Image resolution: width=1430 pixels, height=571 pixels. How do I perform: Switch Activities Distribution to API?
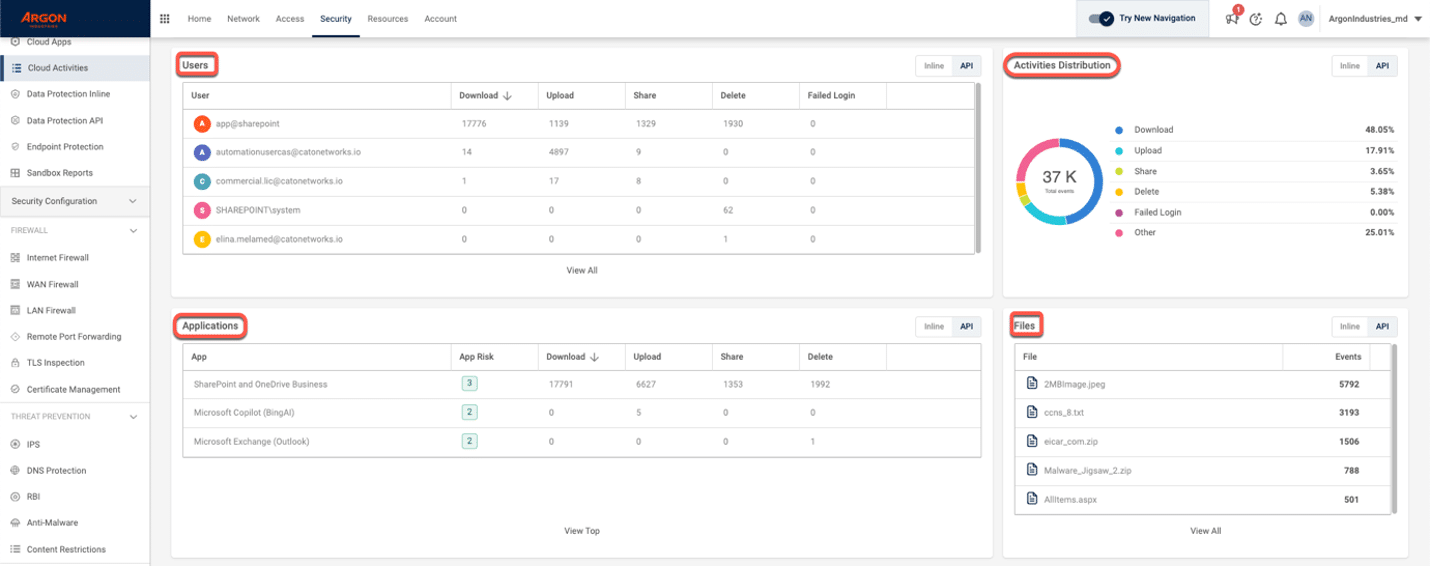pyautogui.click(x=1382, y=66)
